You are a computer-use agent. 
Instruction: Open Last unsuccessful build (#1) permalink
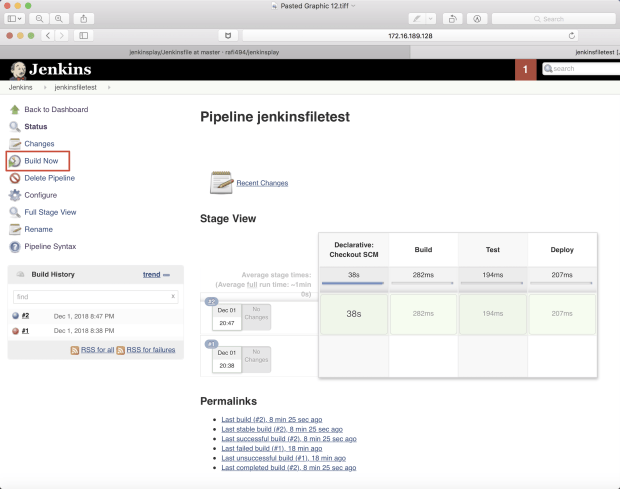[284, 458]
